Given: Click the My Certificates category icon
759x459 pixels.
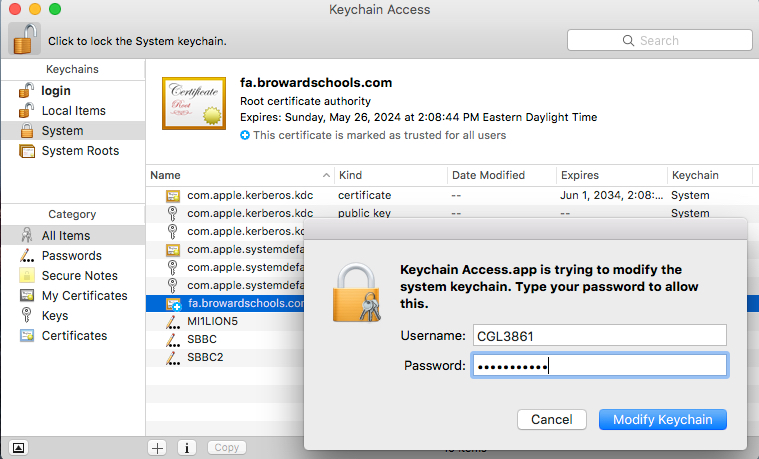Looking at the screenshot, I should [27, 295].
